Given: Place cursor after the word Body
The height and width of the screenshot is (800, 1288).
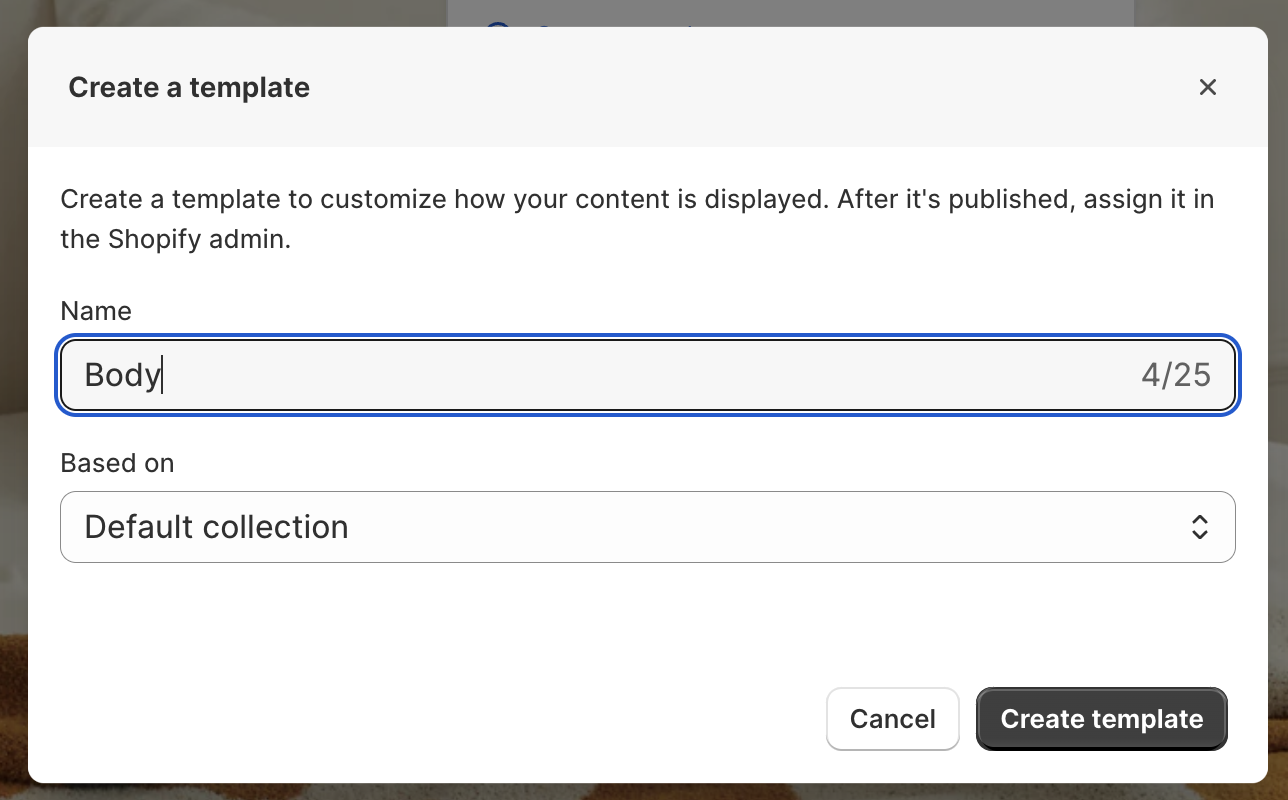Looking at the screenshot, I should [x=162, y=375].
